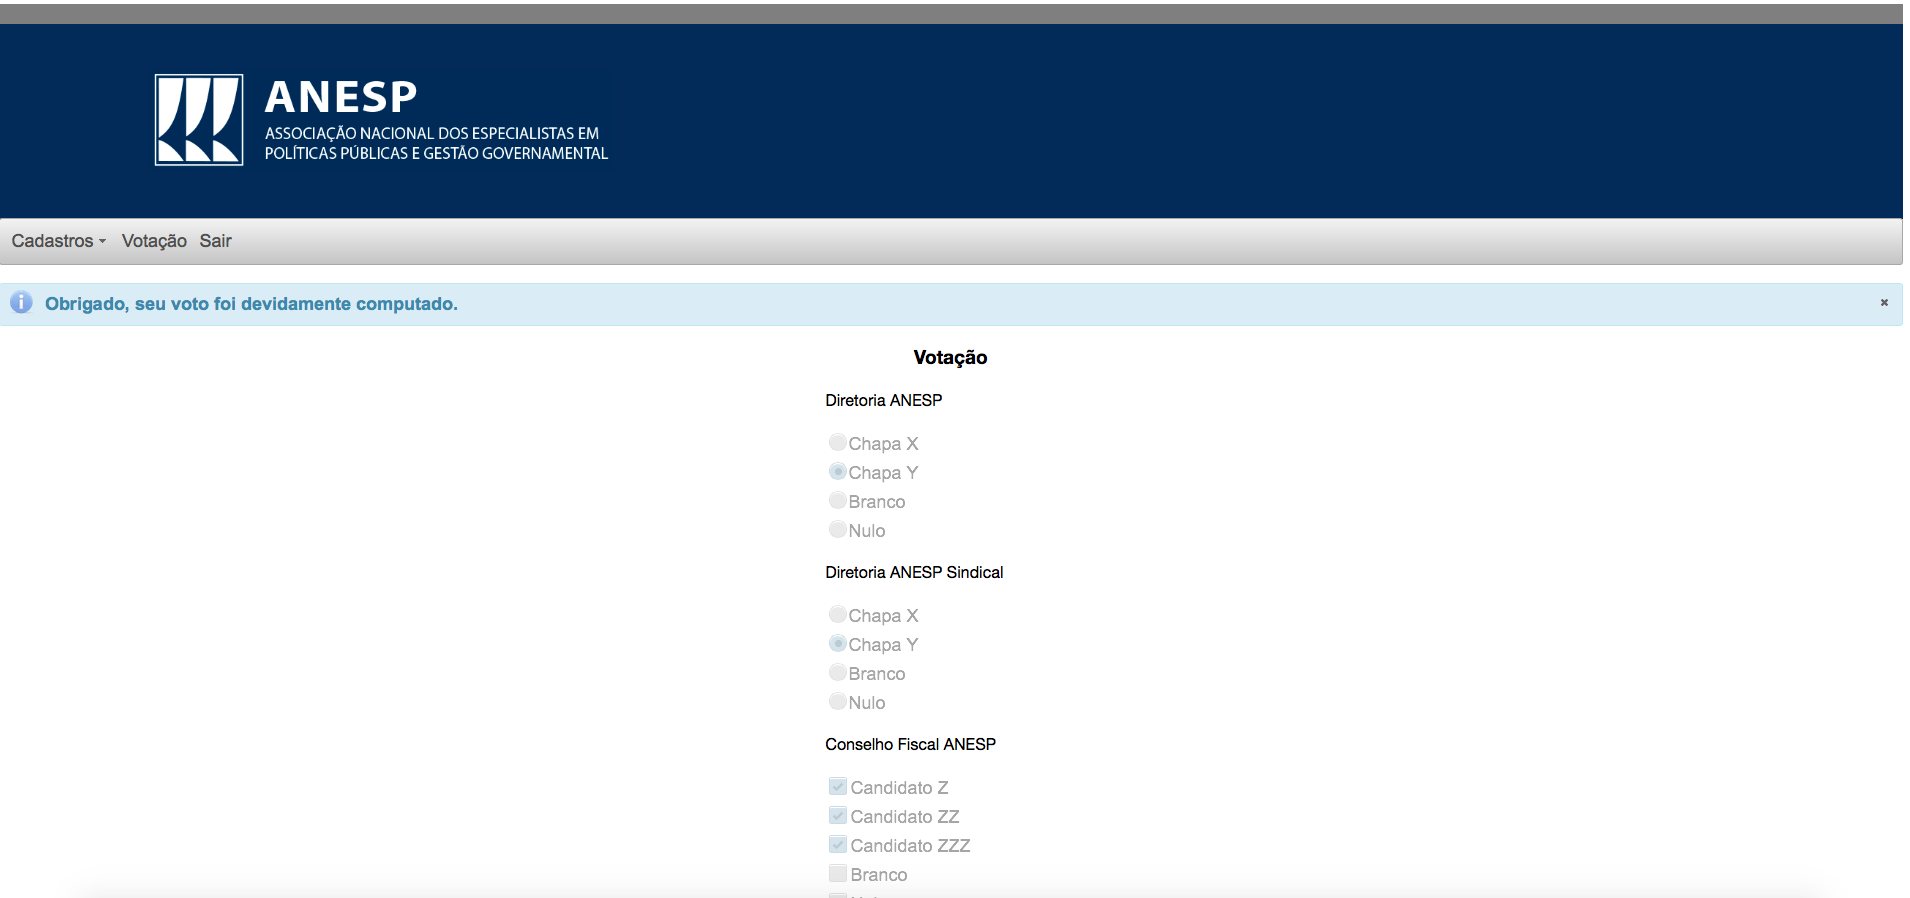Select Branco under Diretoria ANESP
The width and height of the screenshot is (1910, 898).
tap(838, 500)
